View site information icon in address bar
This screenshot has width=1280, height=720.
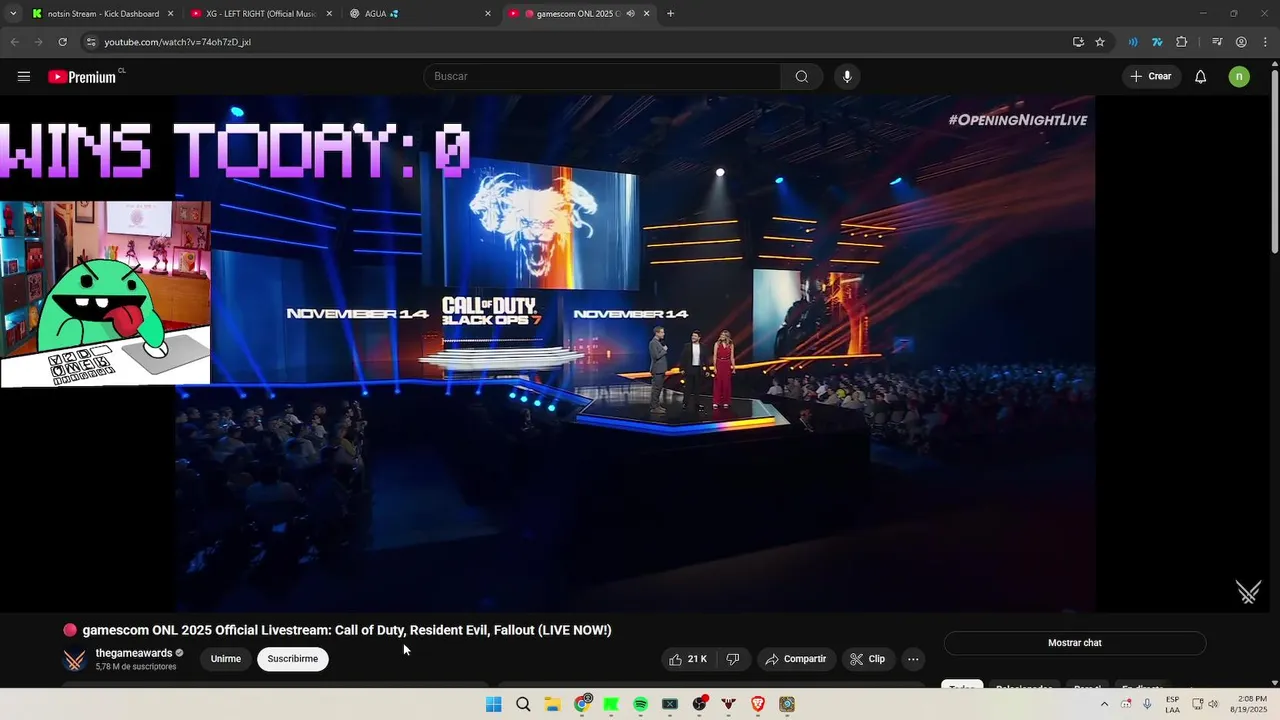91,42
